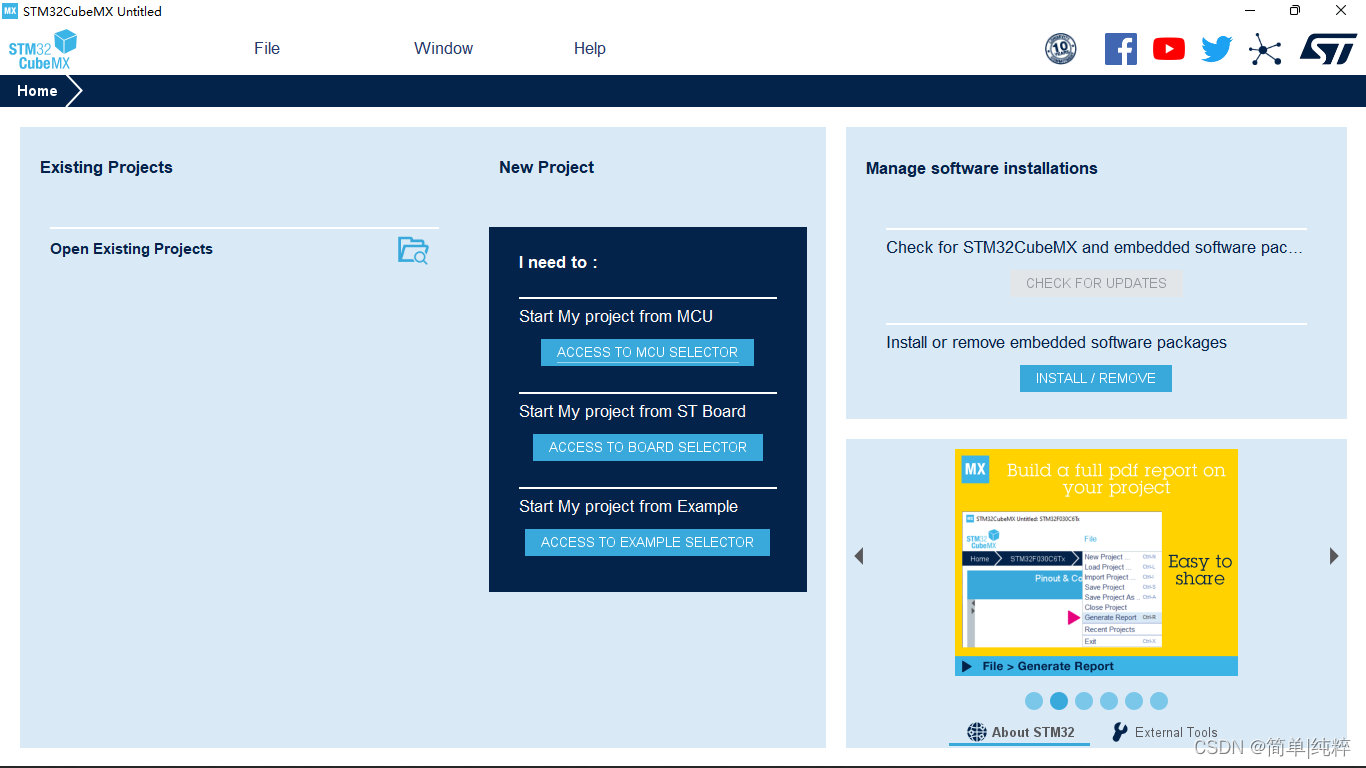The height and width of the screenshot is (768, 1366).
Task: Open the pdf report banner image
Action: (1096, 562)
